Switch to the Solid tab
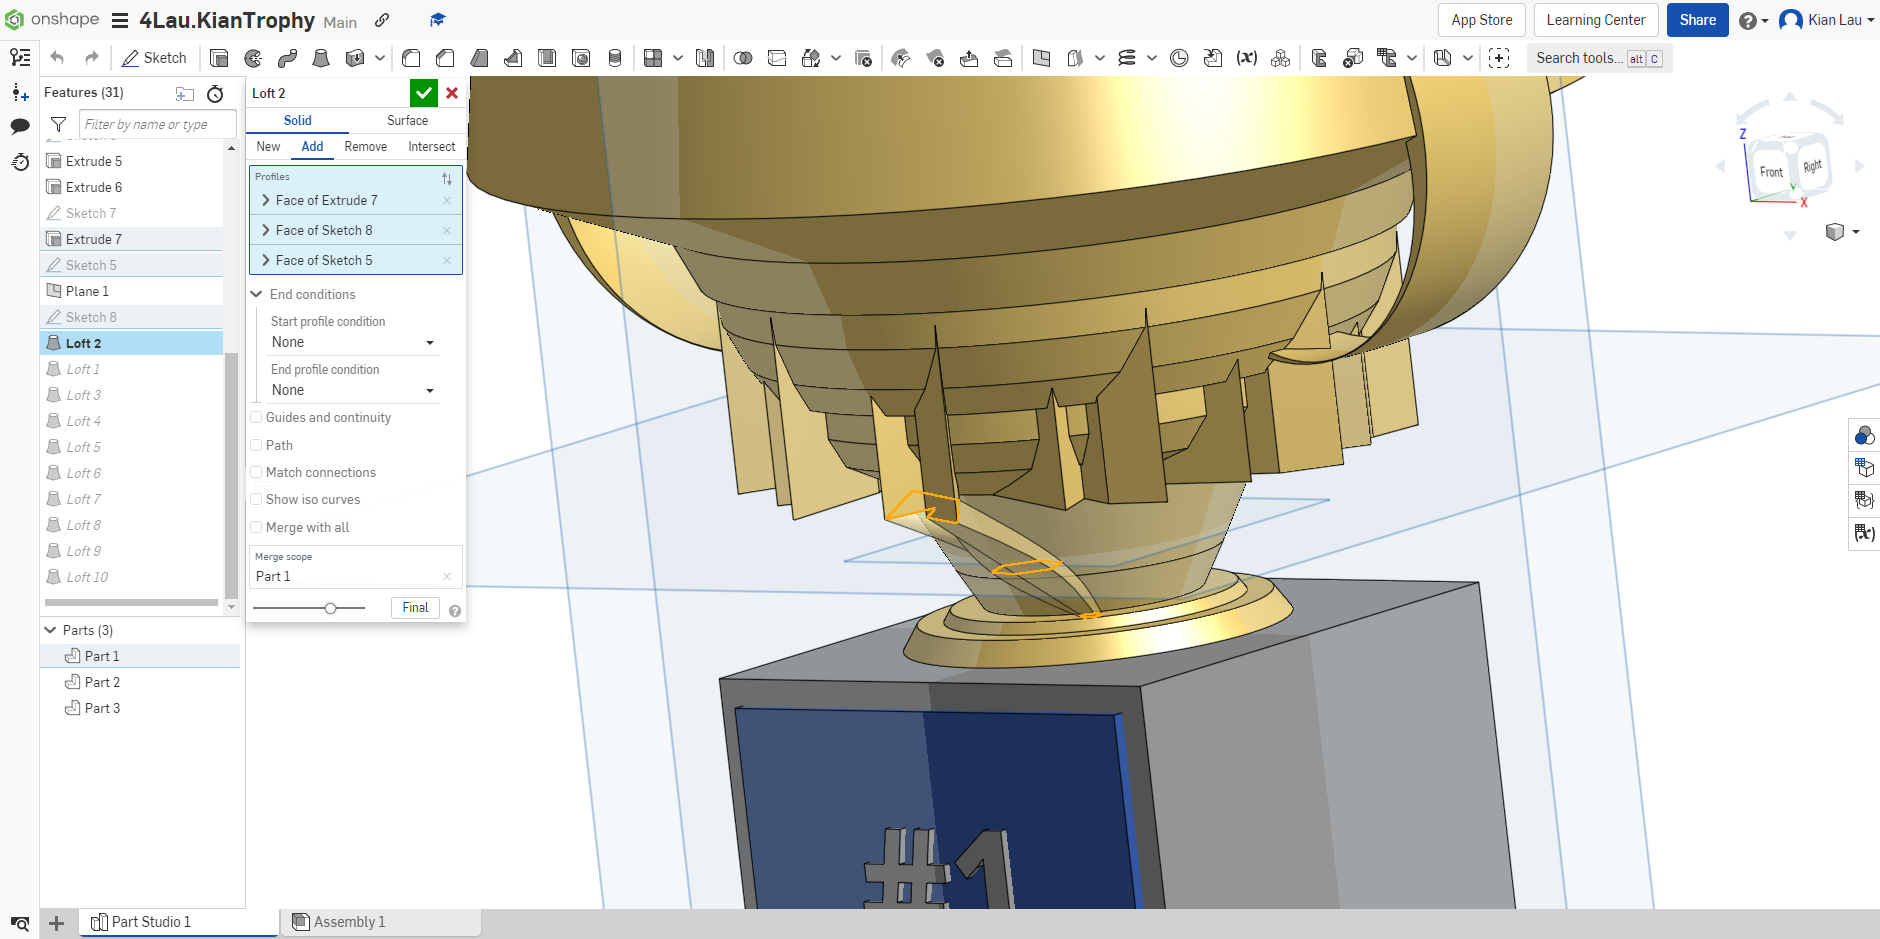1880x939 pixels. click(297, 120)
